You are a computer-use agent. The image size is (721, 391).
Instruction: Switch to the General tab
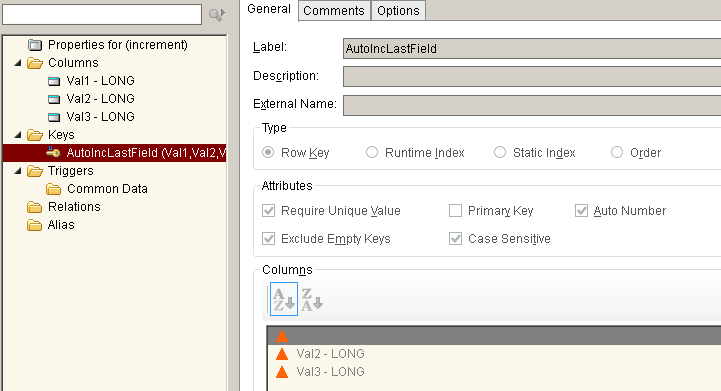tap(269, 9)
